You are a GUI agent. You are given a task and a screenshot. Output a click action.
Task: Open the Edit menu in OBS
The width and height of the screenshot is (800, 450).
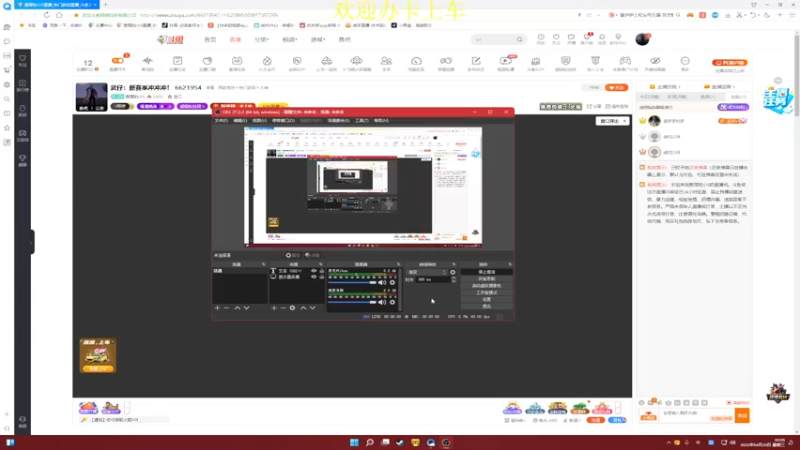pos(240,120)
